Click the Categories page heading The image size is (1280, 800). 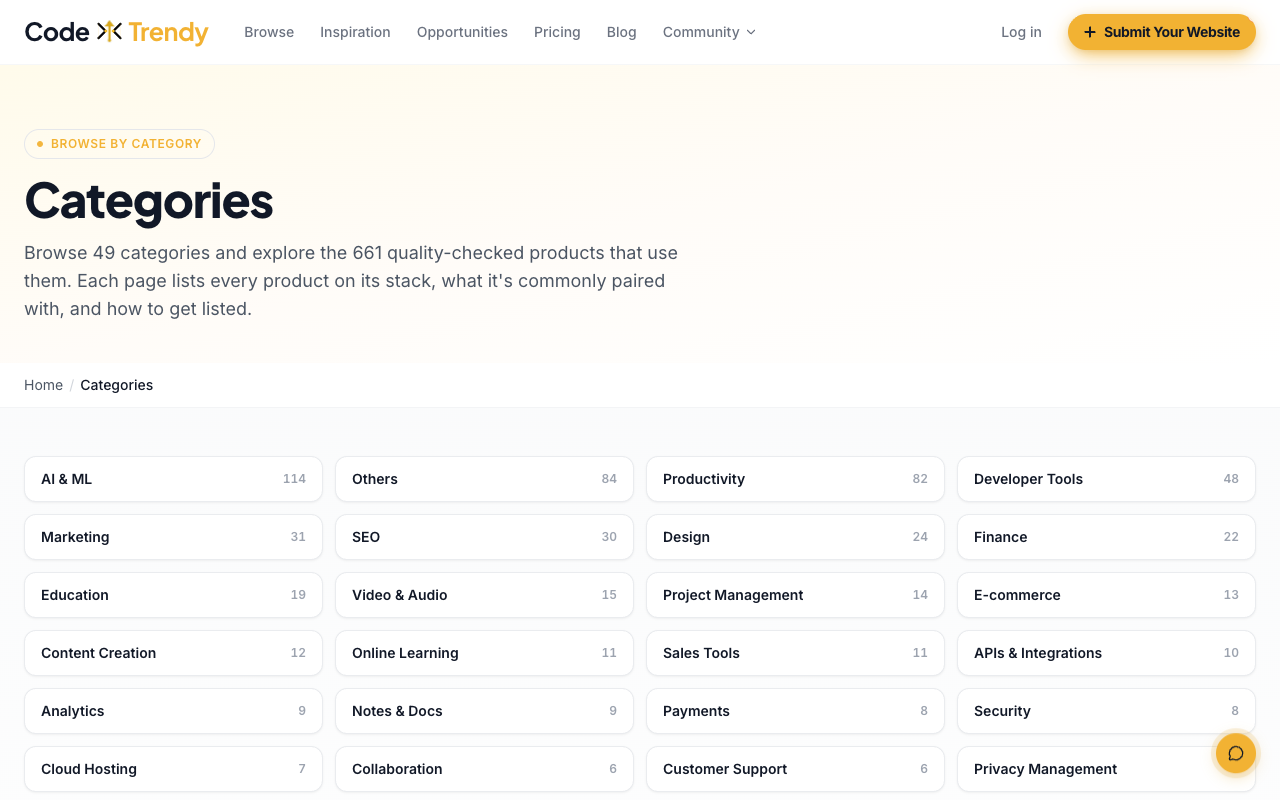[x=149, y=201]
